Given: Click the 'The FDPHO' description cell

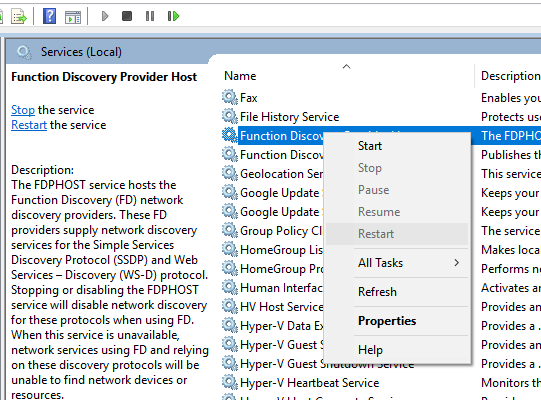Looking at the screenshot, I should tap(511, 136).
